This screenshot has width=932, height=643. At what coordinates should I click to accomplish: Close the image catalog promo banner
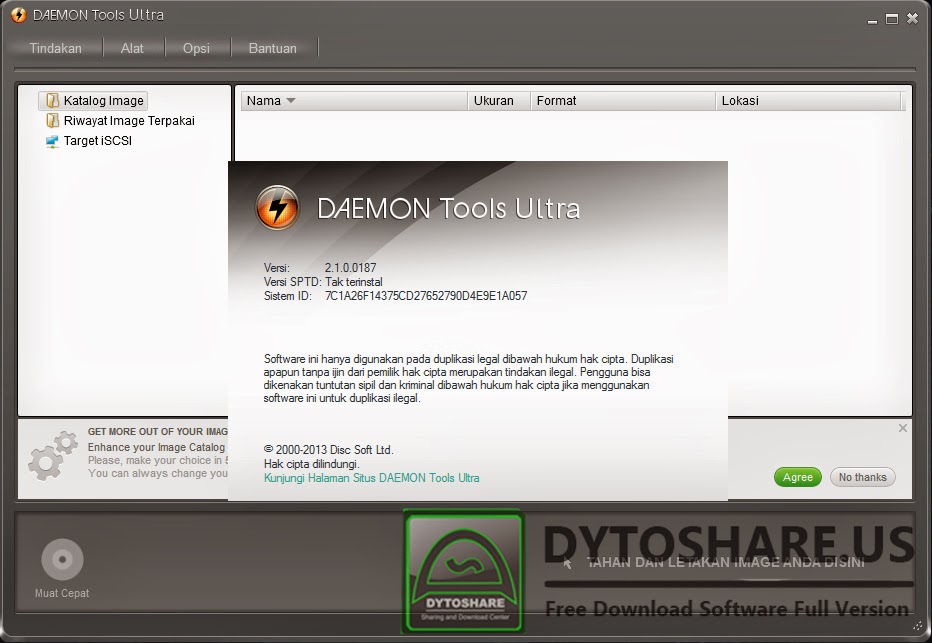pos(903,428)
